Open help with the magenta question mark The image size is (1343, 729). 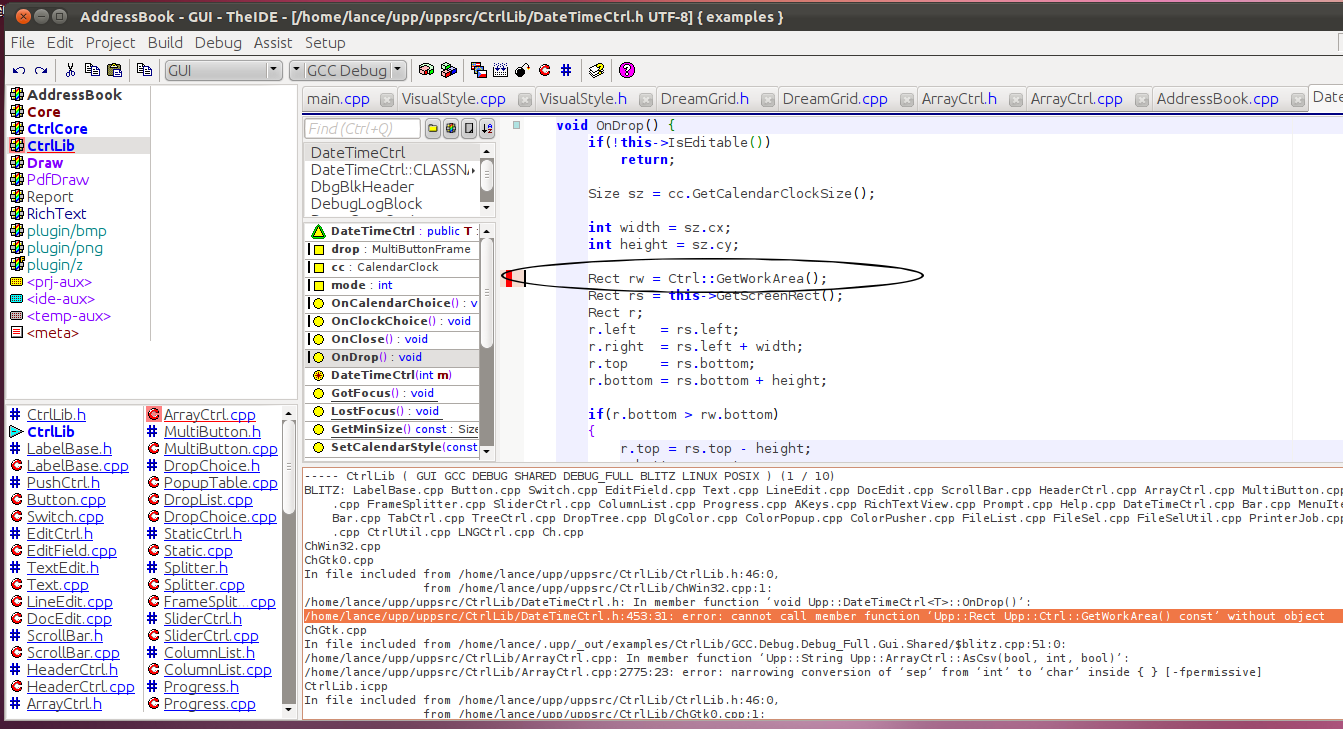click(627, 70)
